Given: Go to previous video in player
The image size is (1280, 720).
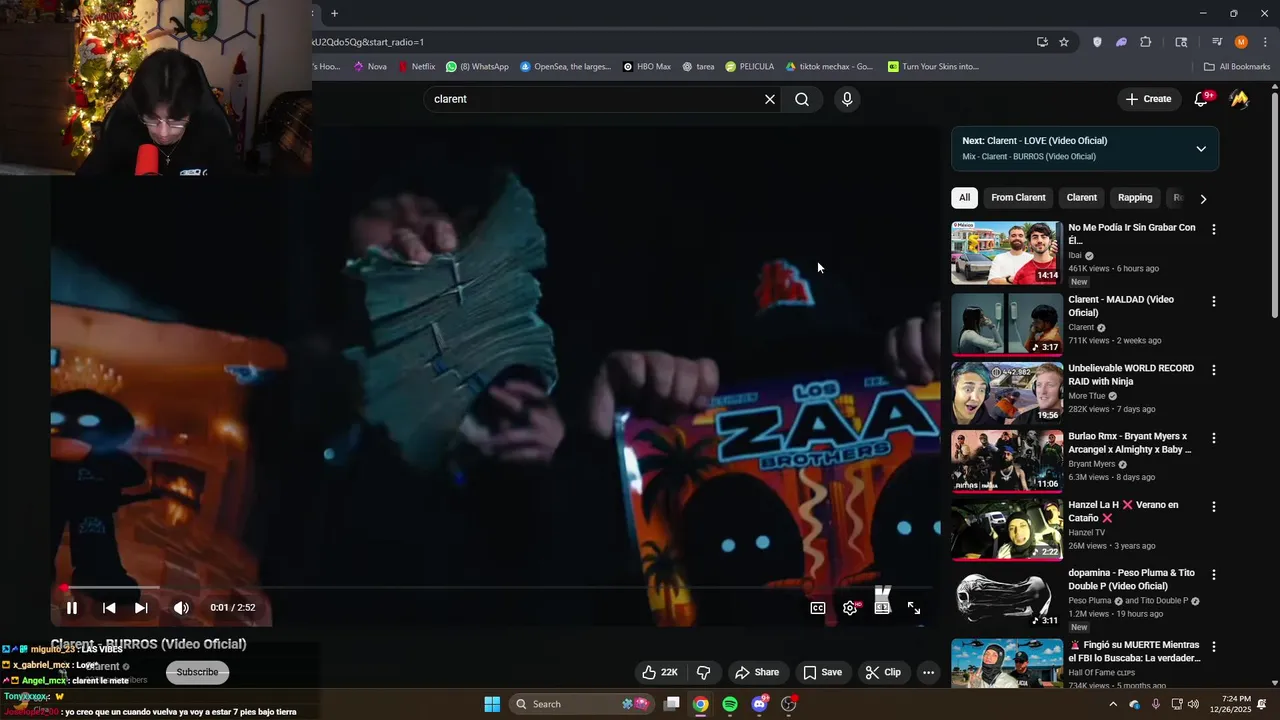Looking at the screenshot, I should point(109,608).
